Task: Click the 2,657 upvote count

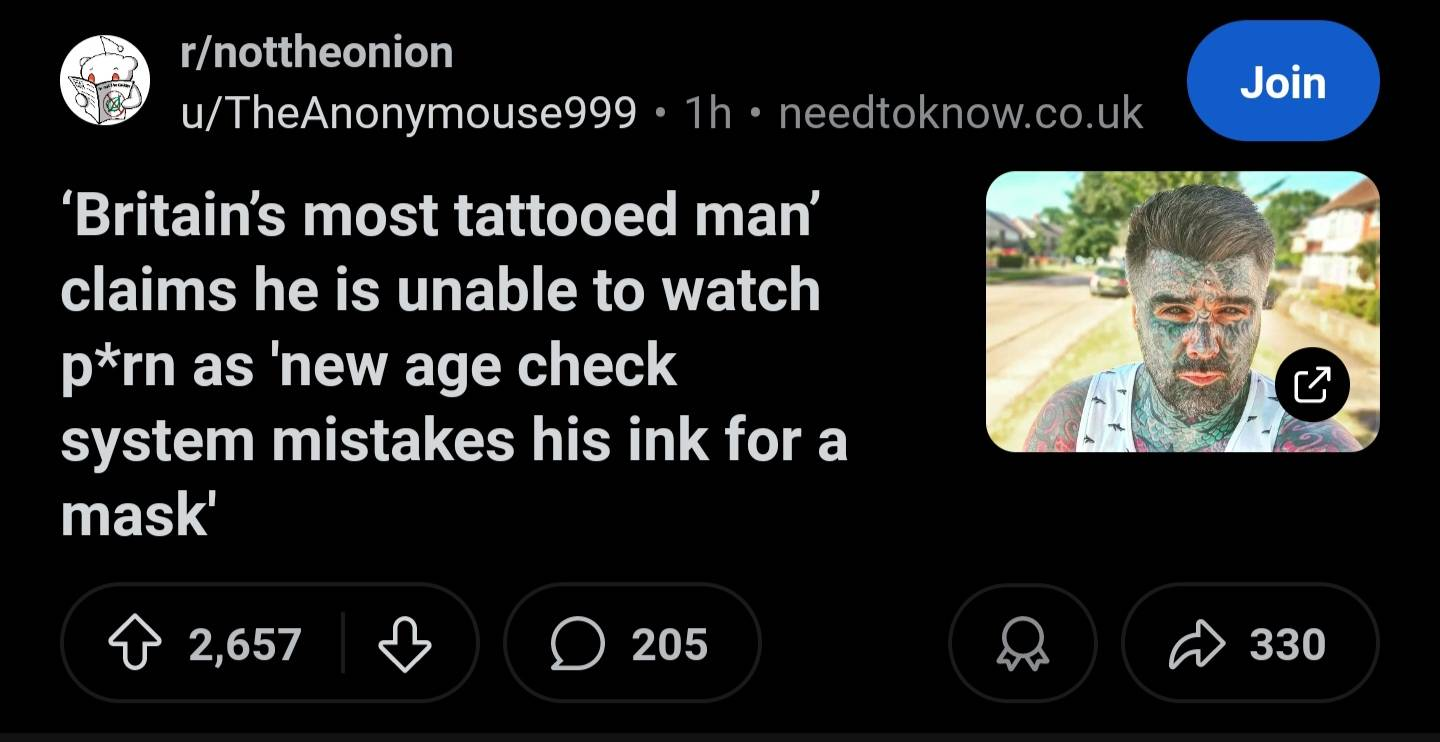Action: 245,644
